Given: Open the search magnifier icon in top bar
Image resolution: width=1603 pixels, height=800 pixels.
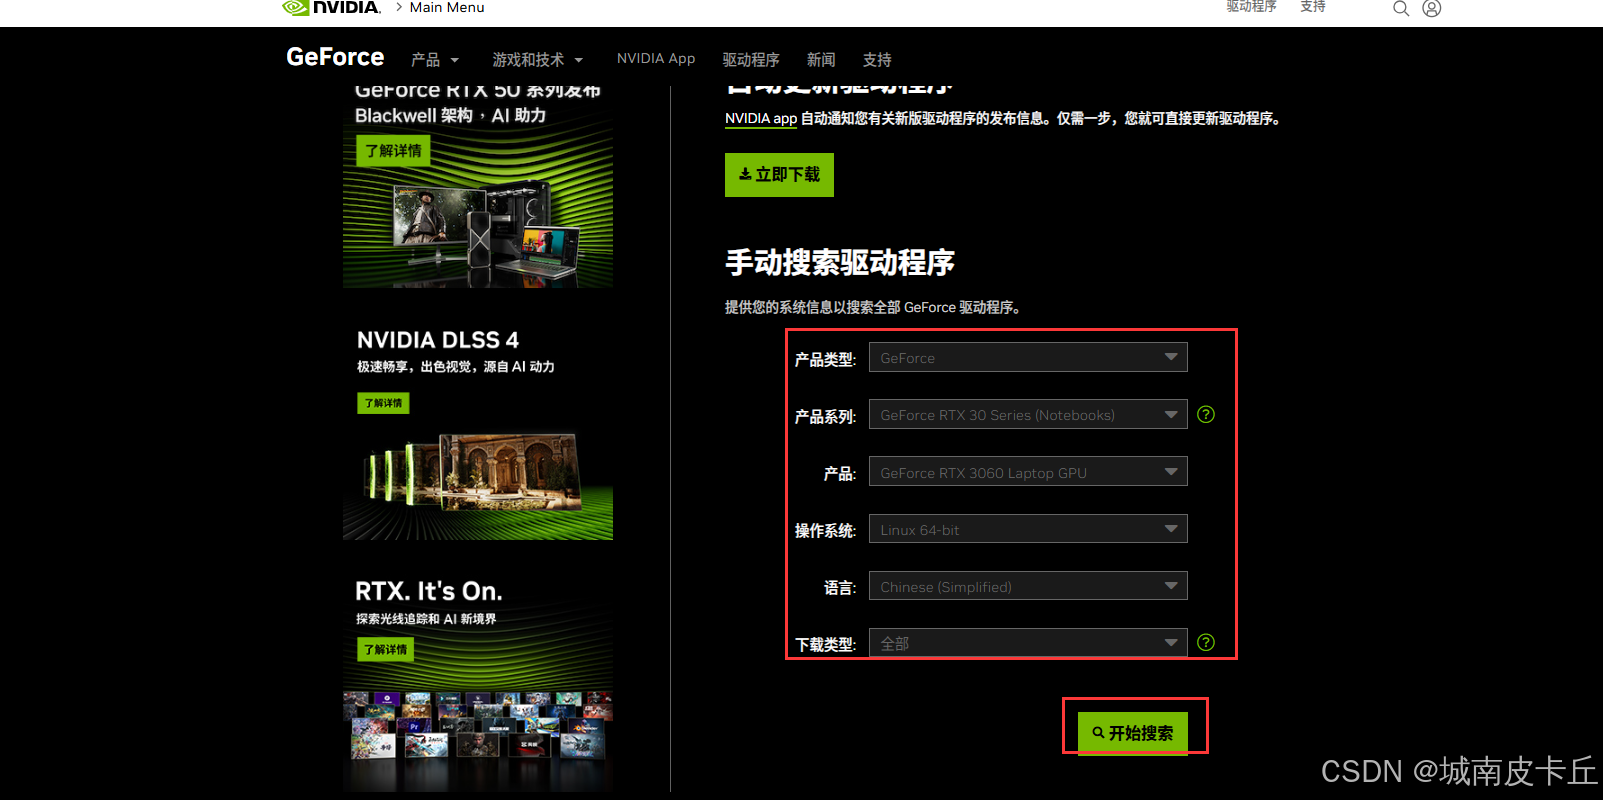Looking at the screenshot, I should (1401, 8).
